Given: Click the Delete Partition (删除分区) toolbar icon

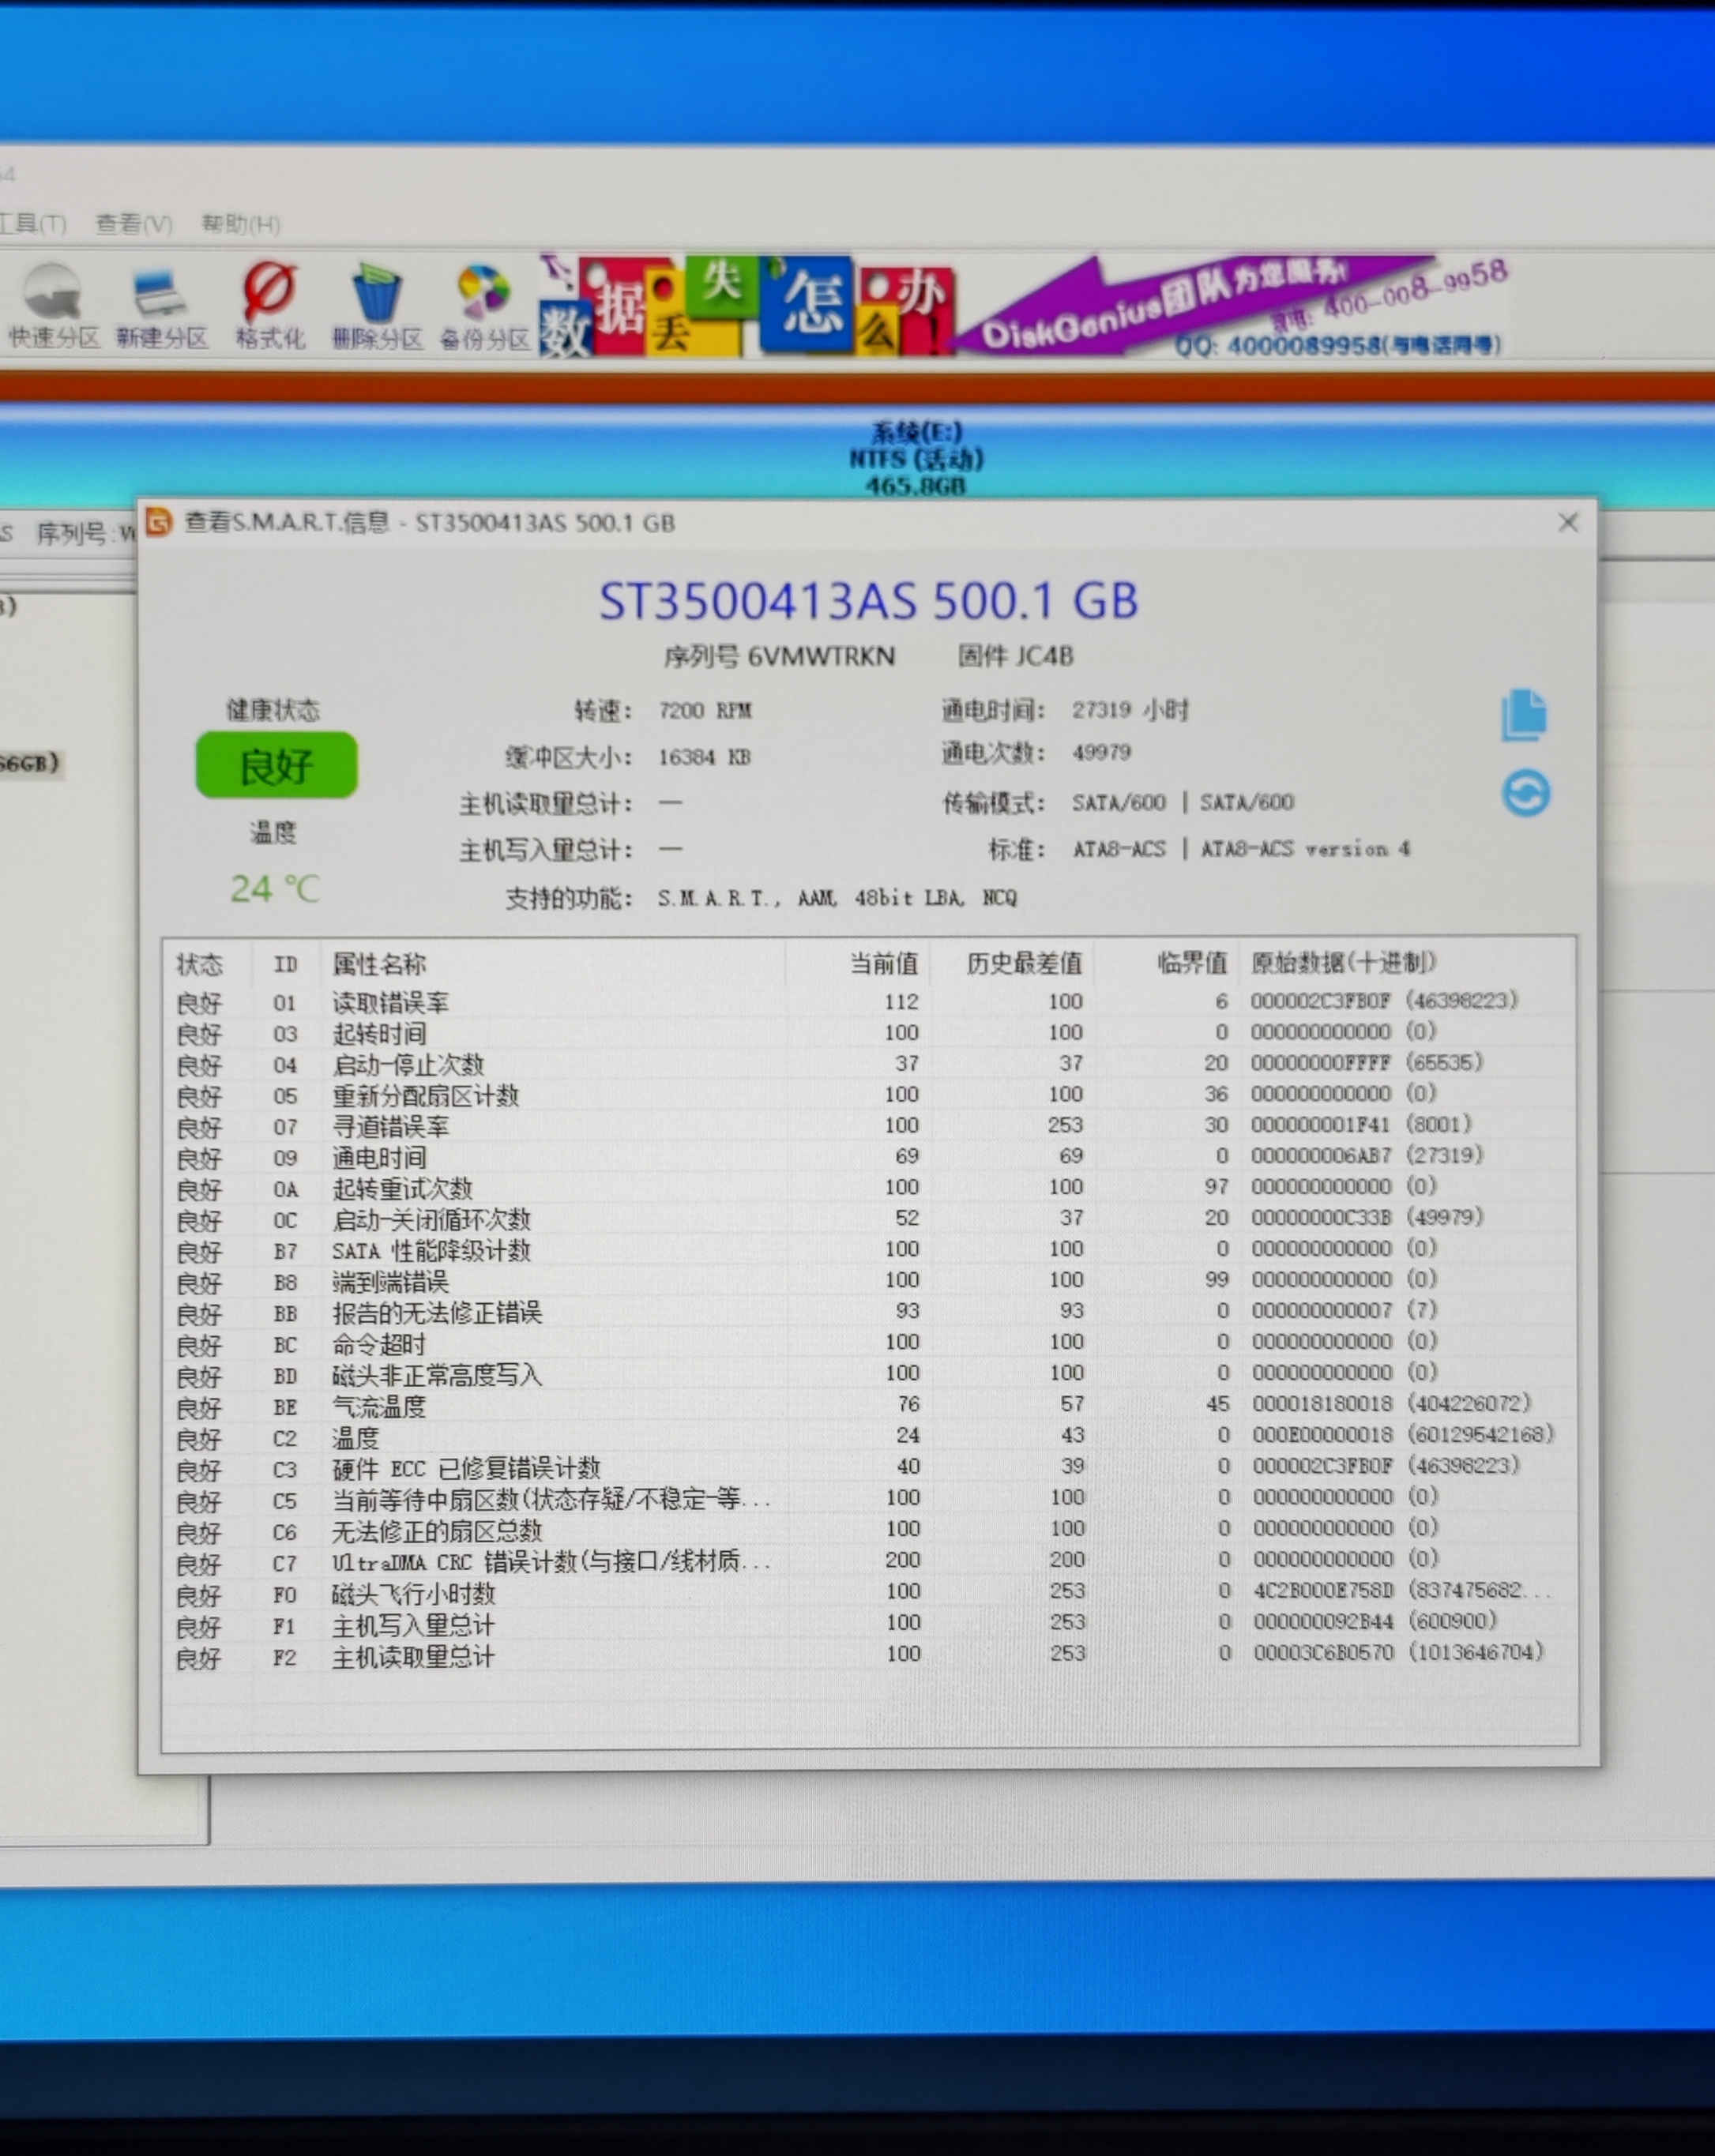Looking at the screenshot, I should [377, 307].
